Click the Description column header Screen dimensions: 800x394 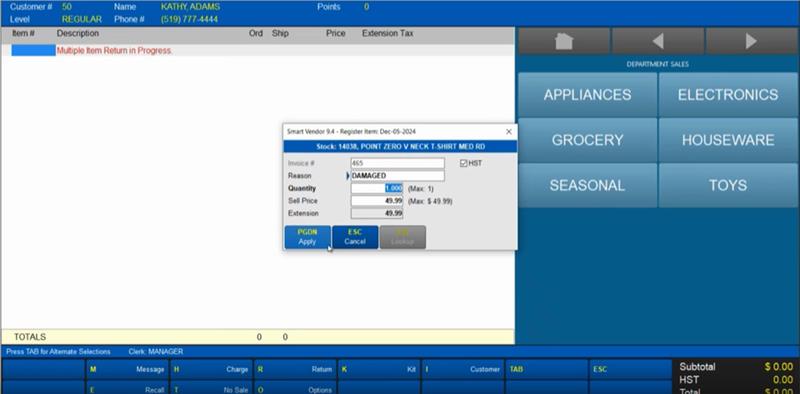click(78, 33)
